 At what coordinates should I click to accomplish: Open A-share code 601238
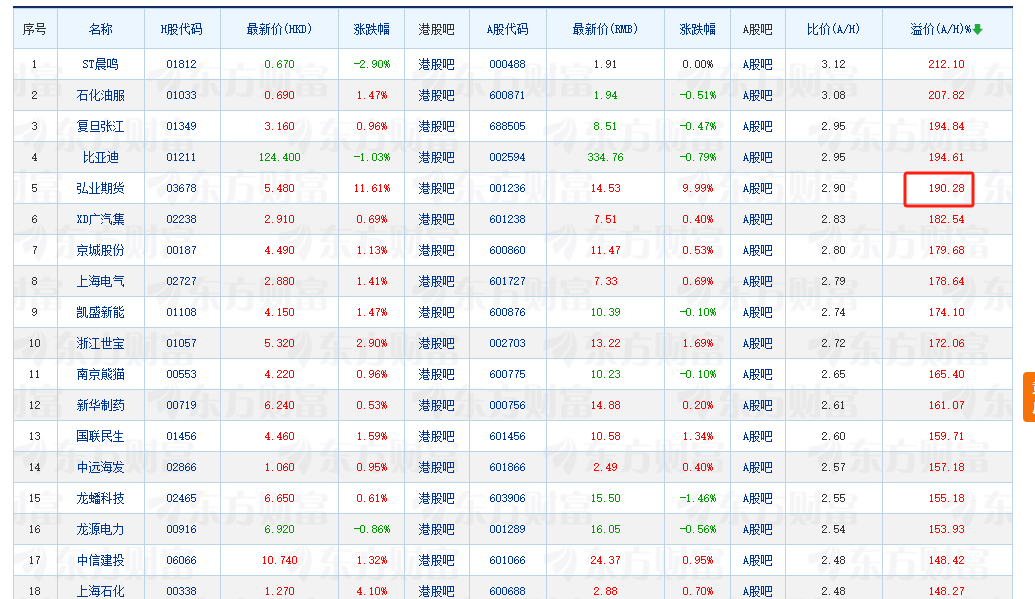pos(508,219)
